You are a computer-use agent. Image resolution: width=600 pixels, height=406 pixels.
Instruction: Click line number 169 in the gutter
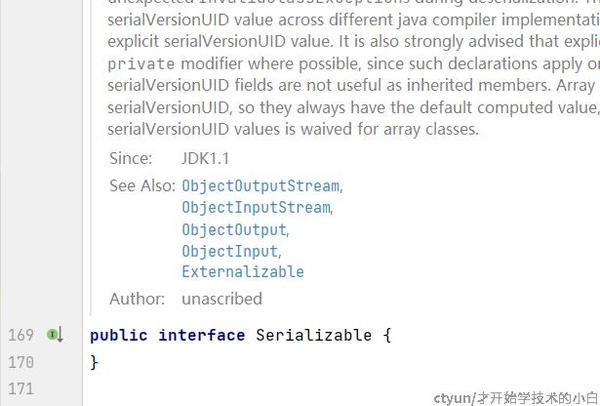click(x=21, y=335)
